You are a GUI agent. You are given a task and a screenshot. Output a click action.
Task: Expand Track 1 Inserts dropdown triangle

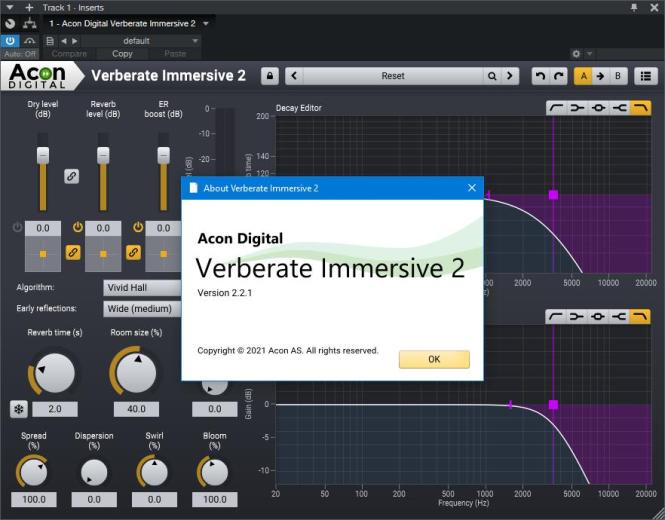[10, 8]
